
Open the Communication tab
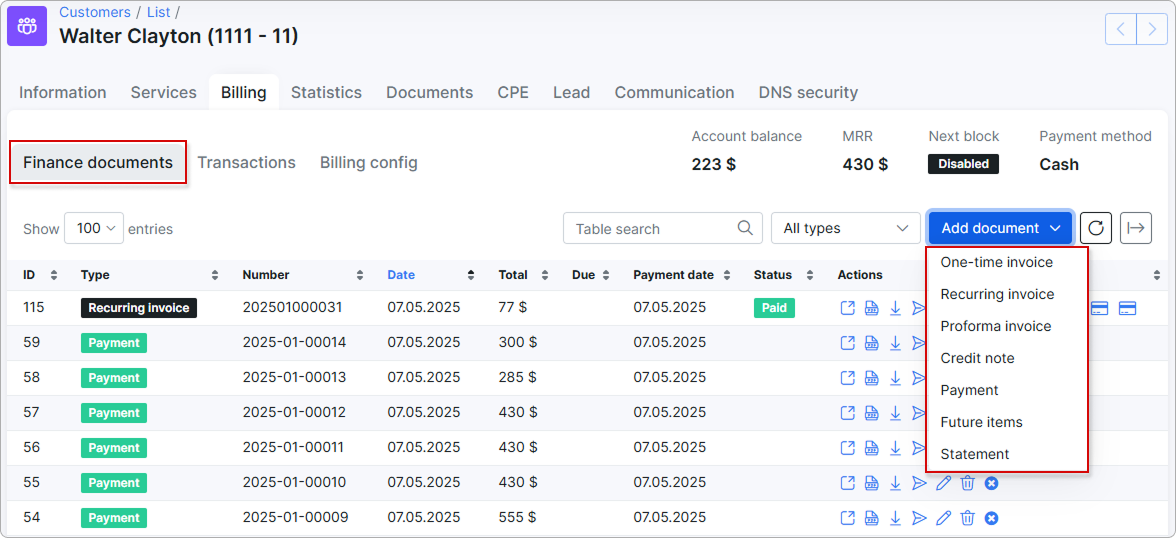[x=674, y=92]
